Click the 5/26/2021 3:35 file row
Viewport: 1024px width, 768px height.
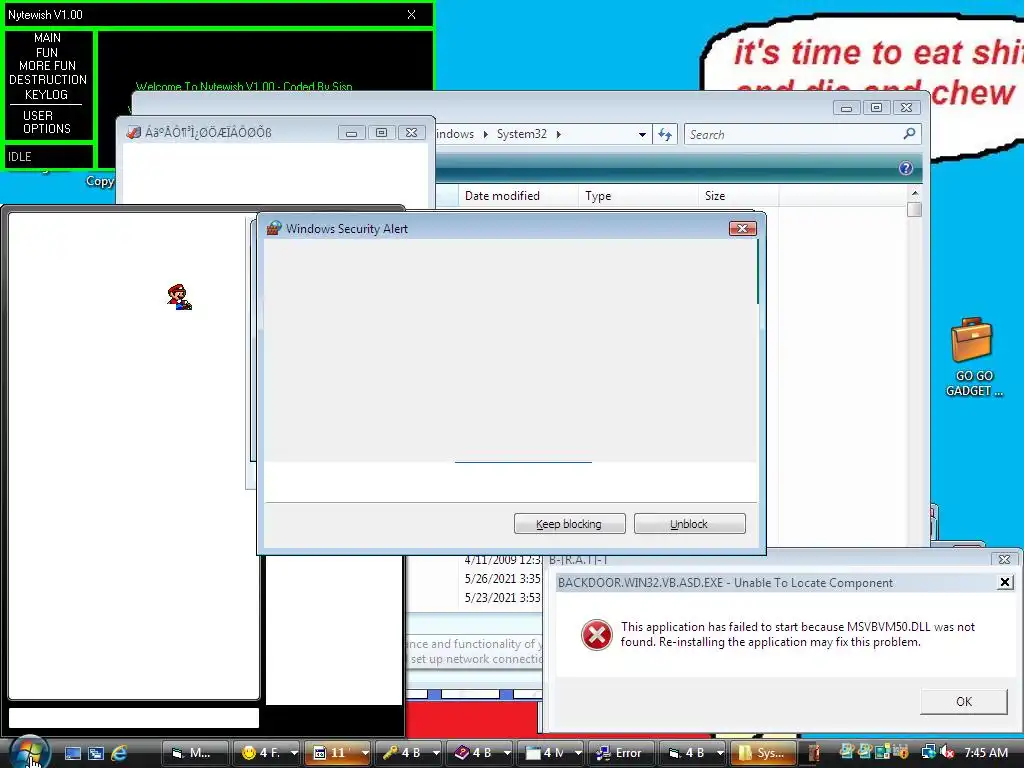coord(503,579)
